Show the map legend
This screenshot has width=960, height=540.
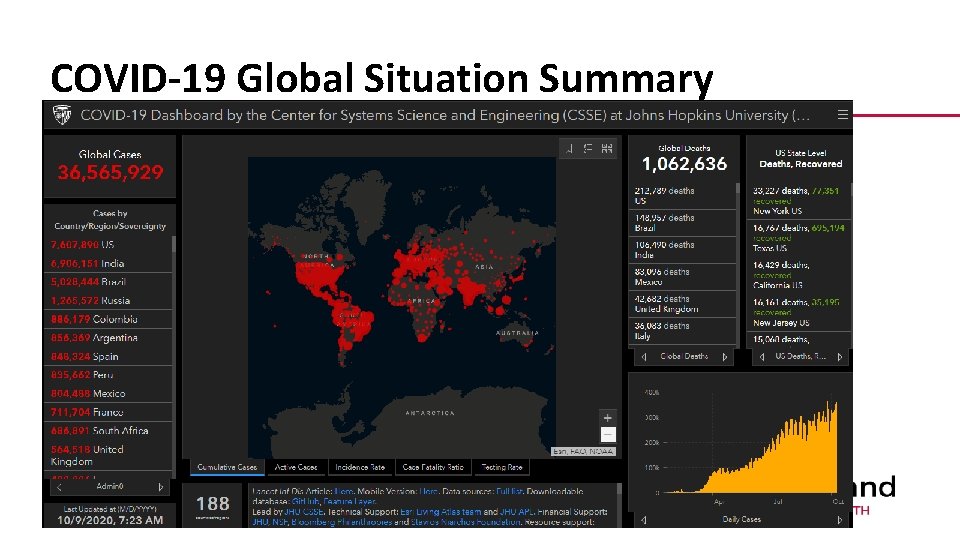pos(588,148)
